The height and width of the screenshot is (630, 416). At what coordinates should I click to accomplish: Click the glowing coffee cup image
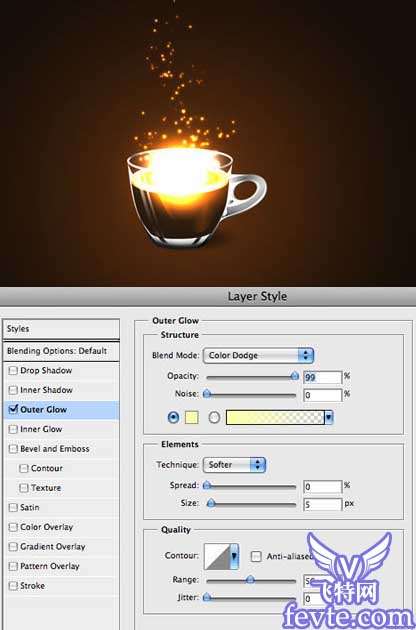pos(196,197)
